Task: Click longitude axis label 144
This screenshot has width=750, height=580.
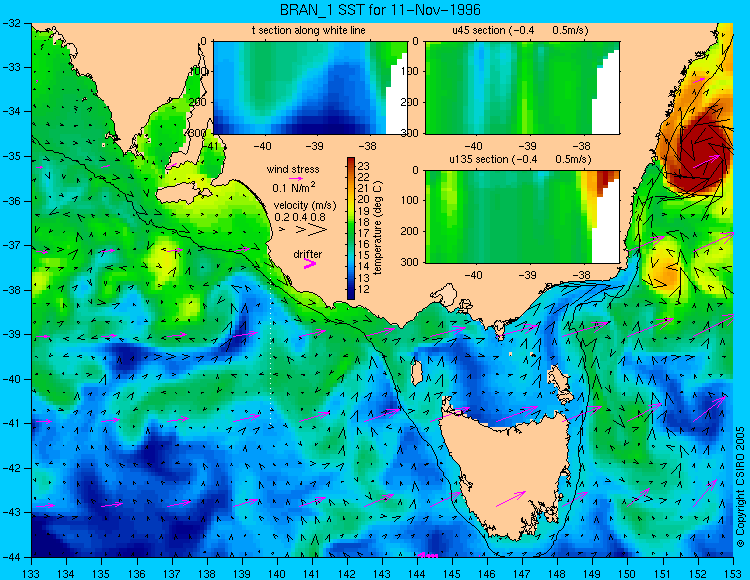Action: (417, 573)
